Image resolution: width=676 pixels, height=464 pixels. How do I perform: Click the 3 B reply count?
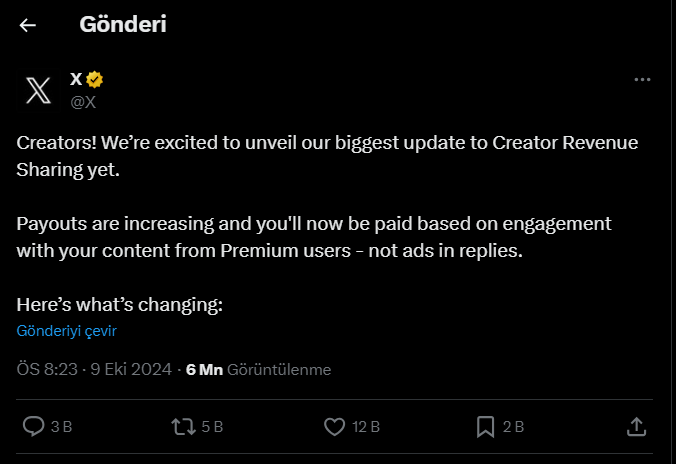click(61, 427)
